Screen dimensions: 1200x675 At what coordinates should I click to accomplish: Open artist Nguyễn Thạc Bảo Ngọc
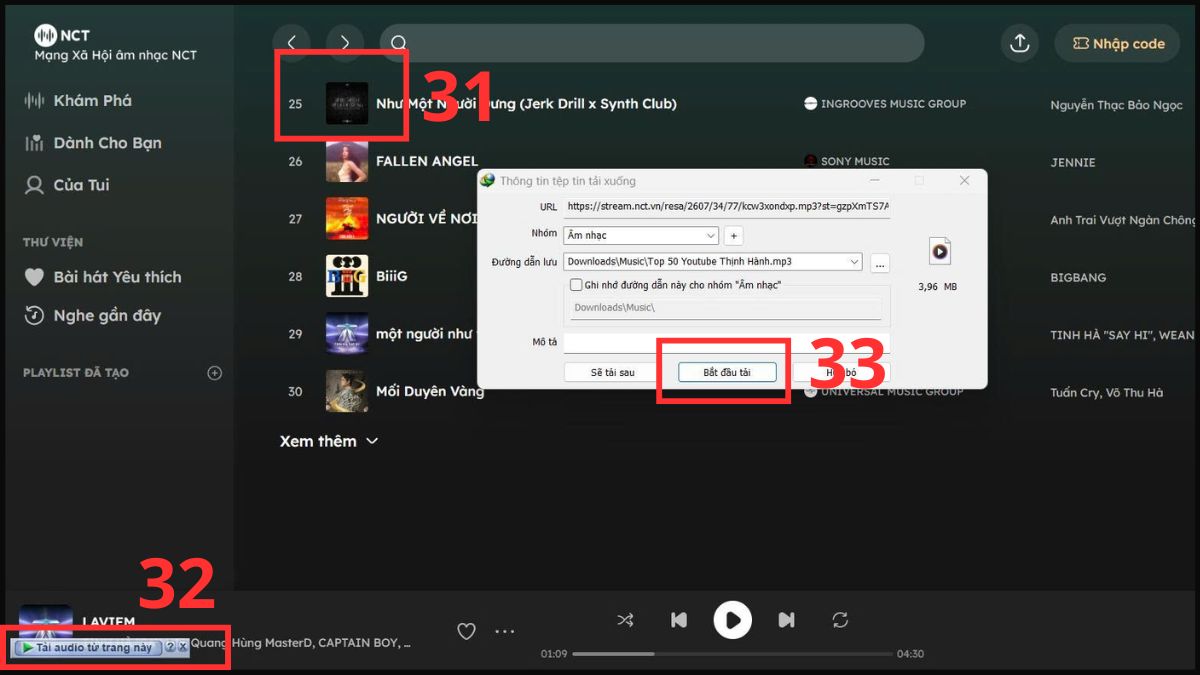pos(1116,105)
